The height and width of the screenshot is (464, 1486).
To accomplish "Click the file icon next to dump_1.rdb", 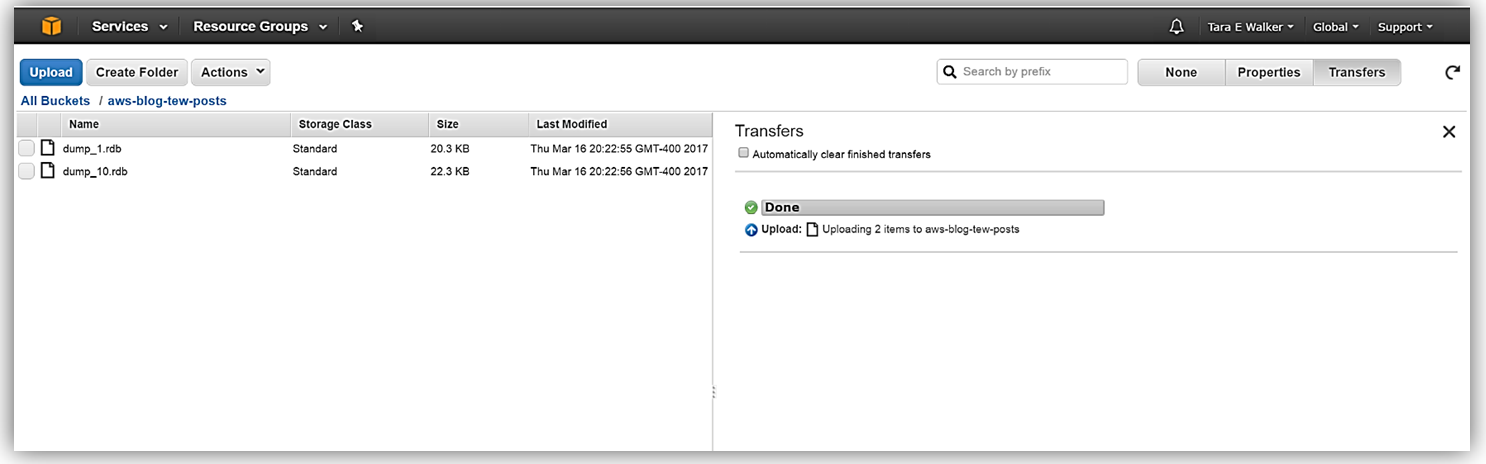I will [47, 148].
